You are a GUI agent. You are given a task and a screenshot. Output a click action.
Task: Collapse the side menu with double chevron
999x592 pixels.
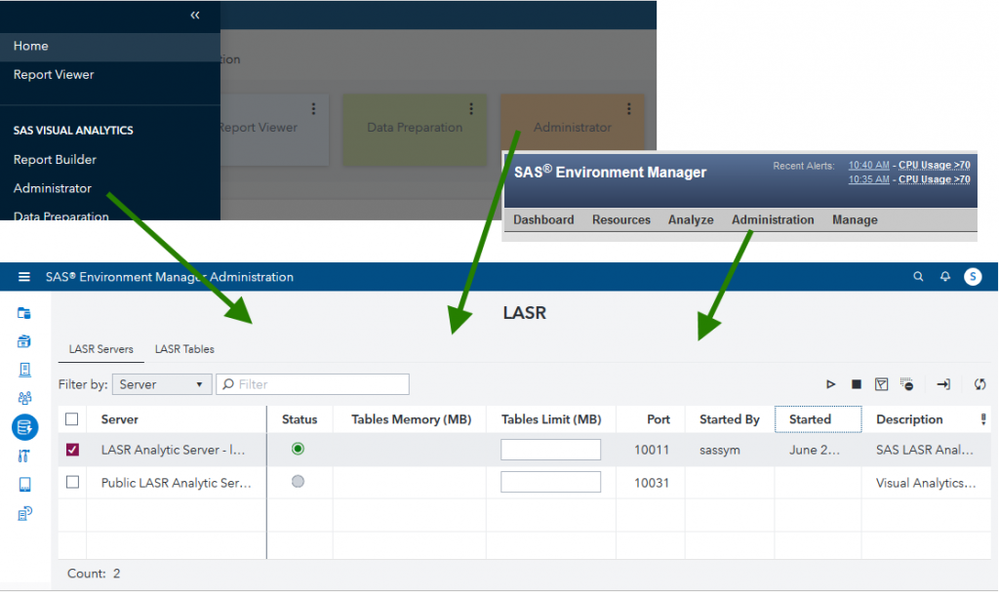[x=195, y=15]
